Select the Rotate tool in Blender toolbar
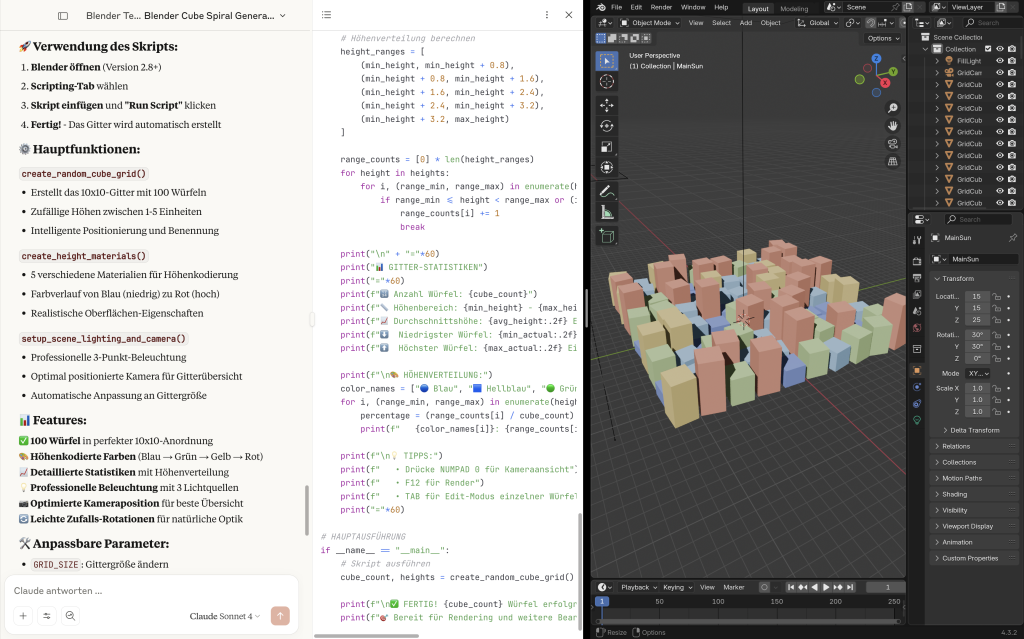The height and width of the screenshot is (639, 1024). point(607,126)
